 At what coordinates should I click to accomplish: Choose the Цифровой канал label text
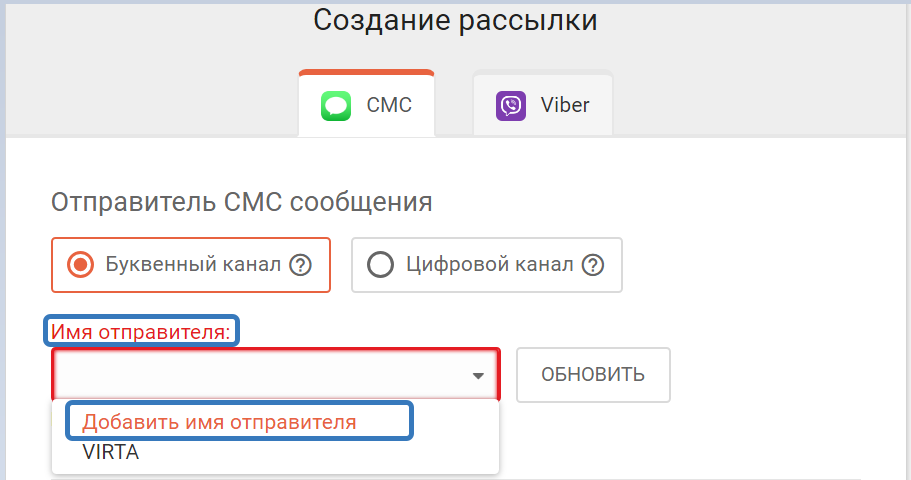489,265
